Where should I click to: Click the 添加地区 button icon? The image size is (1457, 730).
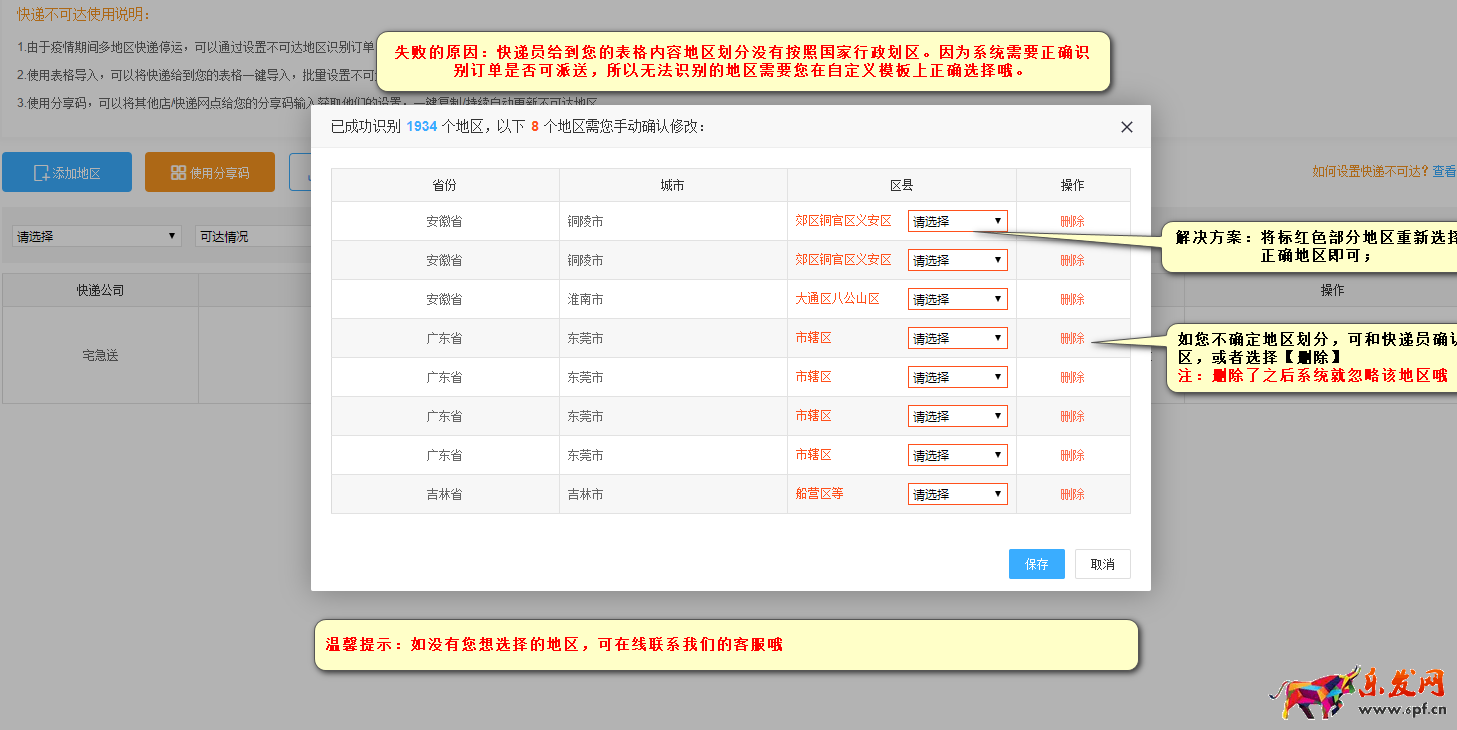(42, 173)
